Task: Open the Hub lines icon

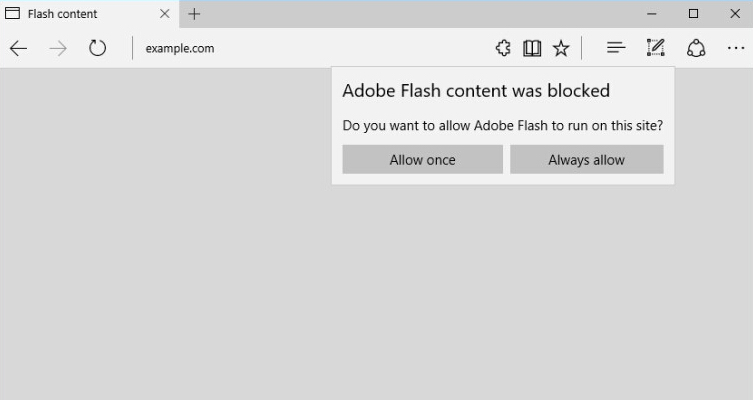Action: (616, 48)
